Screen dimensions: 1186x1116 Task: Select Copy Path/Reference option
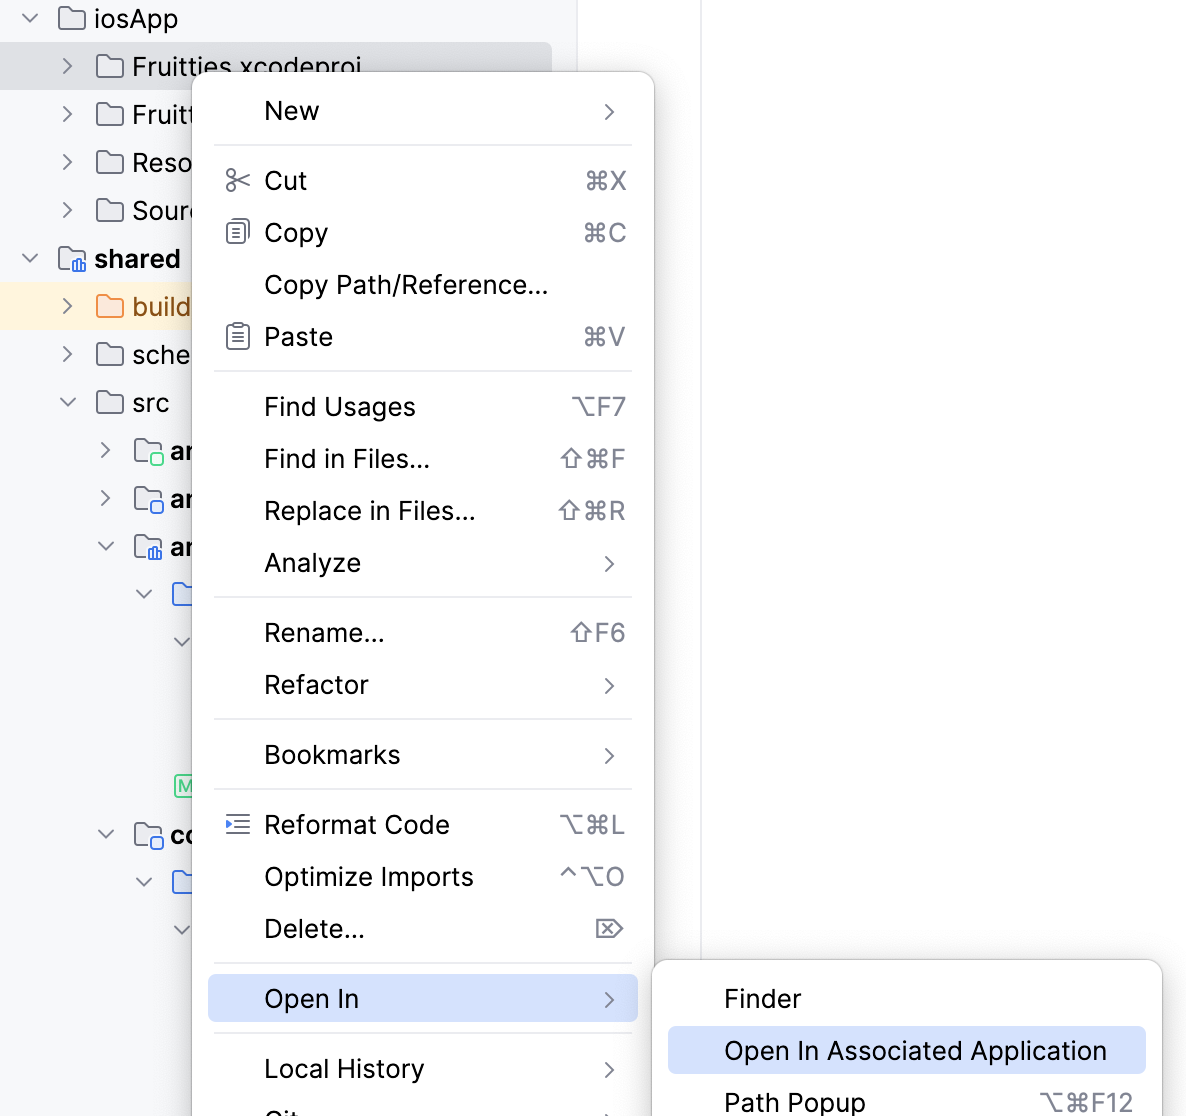[x=406, y=285]
